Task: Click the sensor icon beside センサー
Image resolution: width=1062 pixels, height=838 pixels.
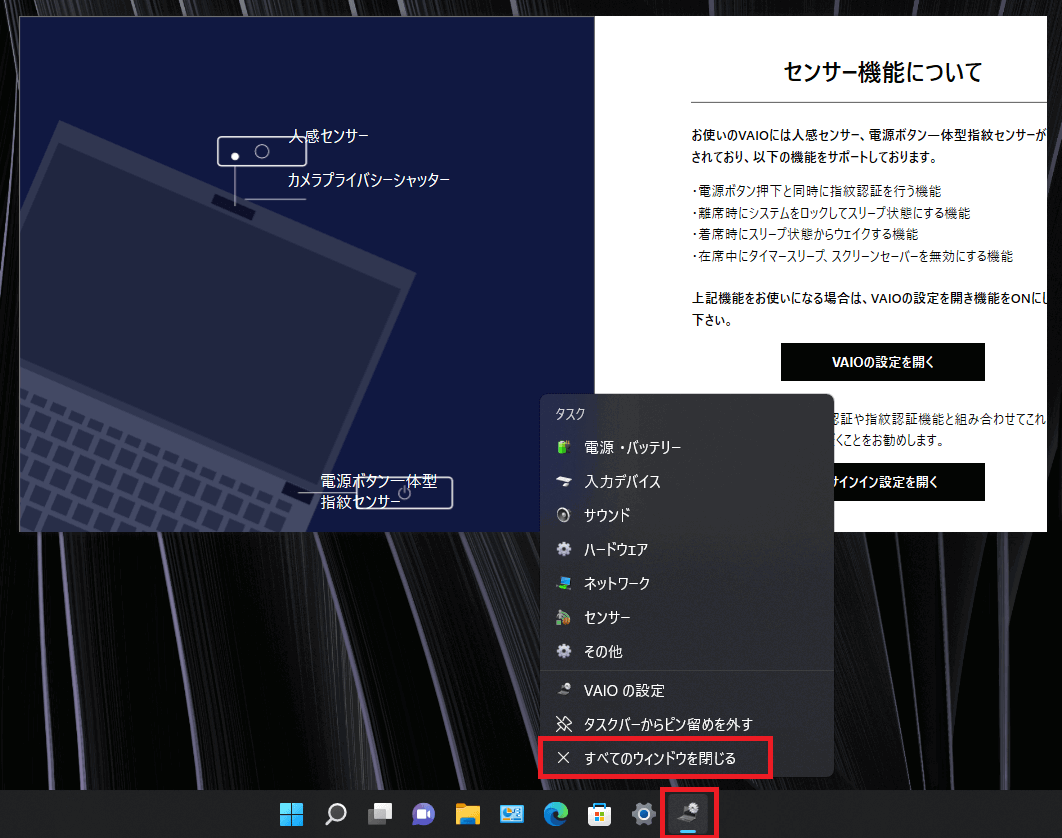Action: pos(564,617)
